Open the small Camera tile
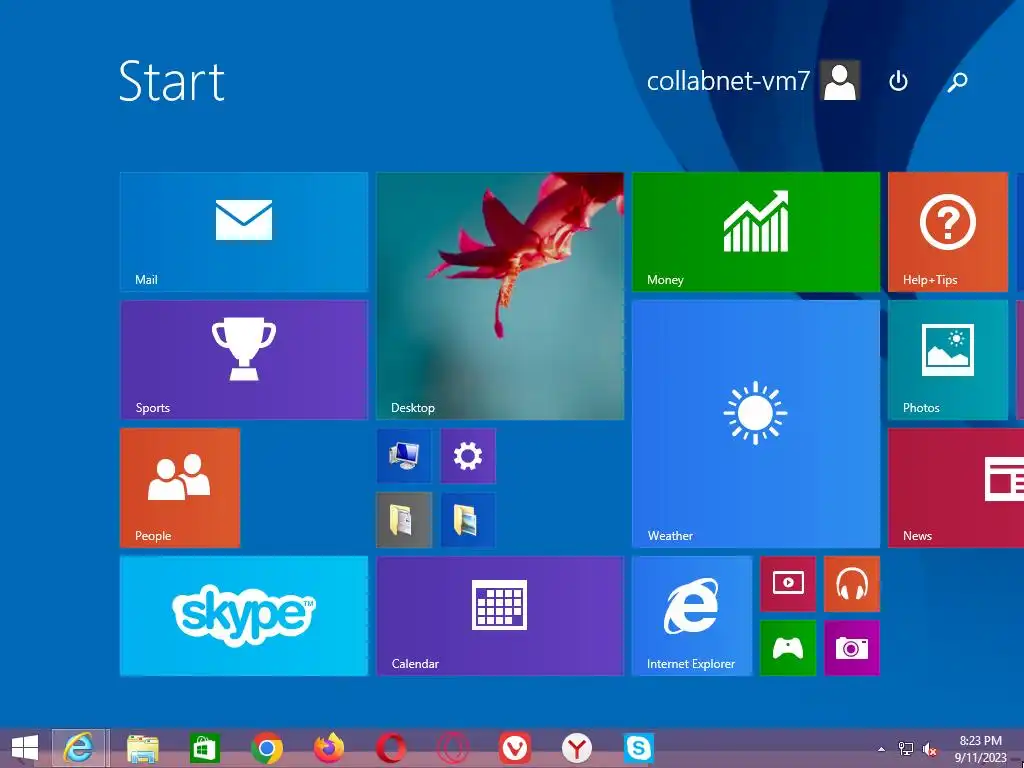Screen dimensions: 1024x768 point(852,648)
